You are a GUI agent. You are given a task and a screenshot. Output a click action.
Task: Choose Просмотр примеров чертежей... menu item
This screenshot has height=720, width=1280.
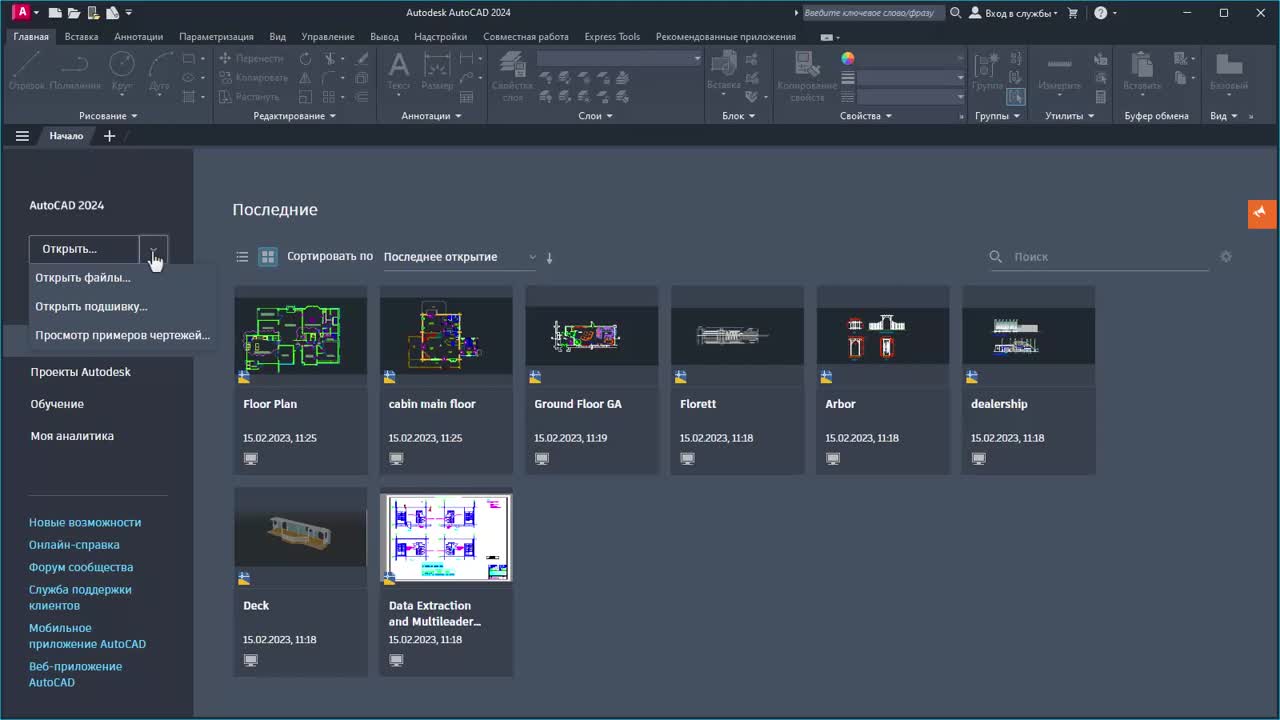122,336
